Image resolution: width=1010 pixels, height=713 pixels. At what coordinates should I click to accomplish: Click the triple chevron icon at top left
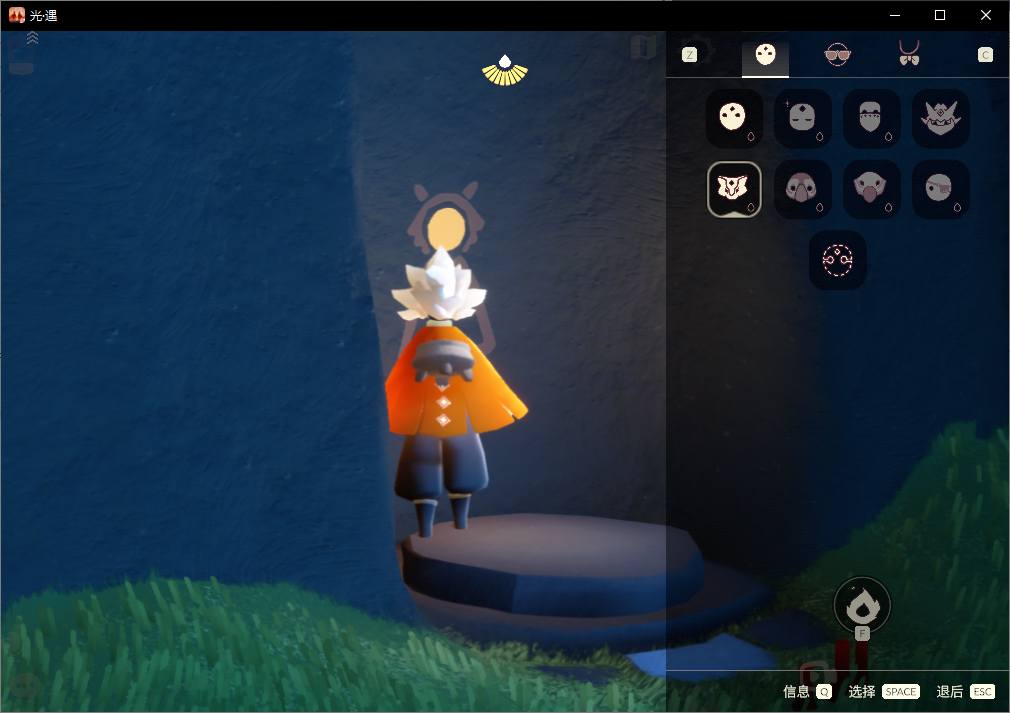tap(32, 39)
